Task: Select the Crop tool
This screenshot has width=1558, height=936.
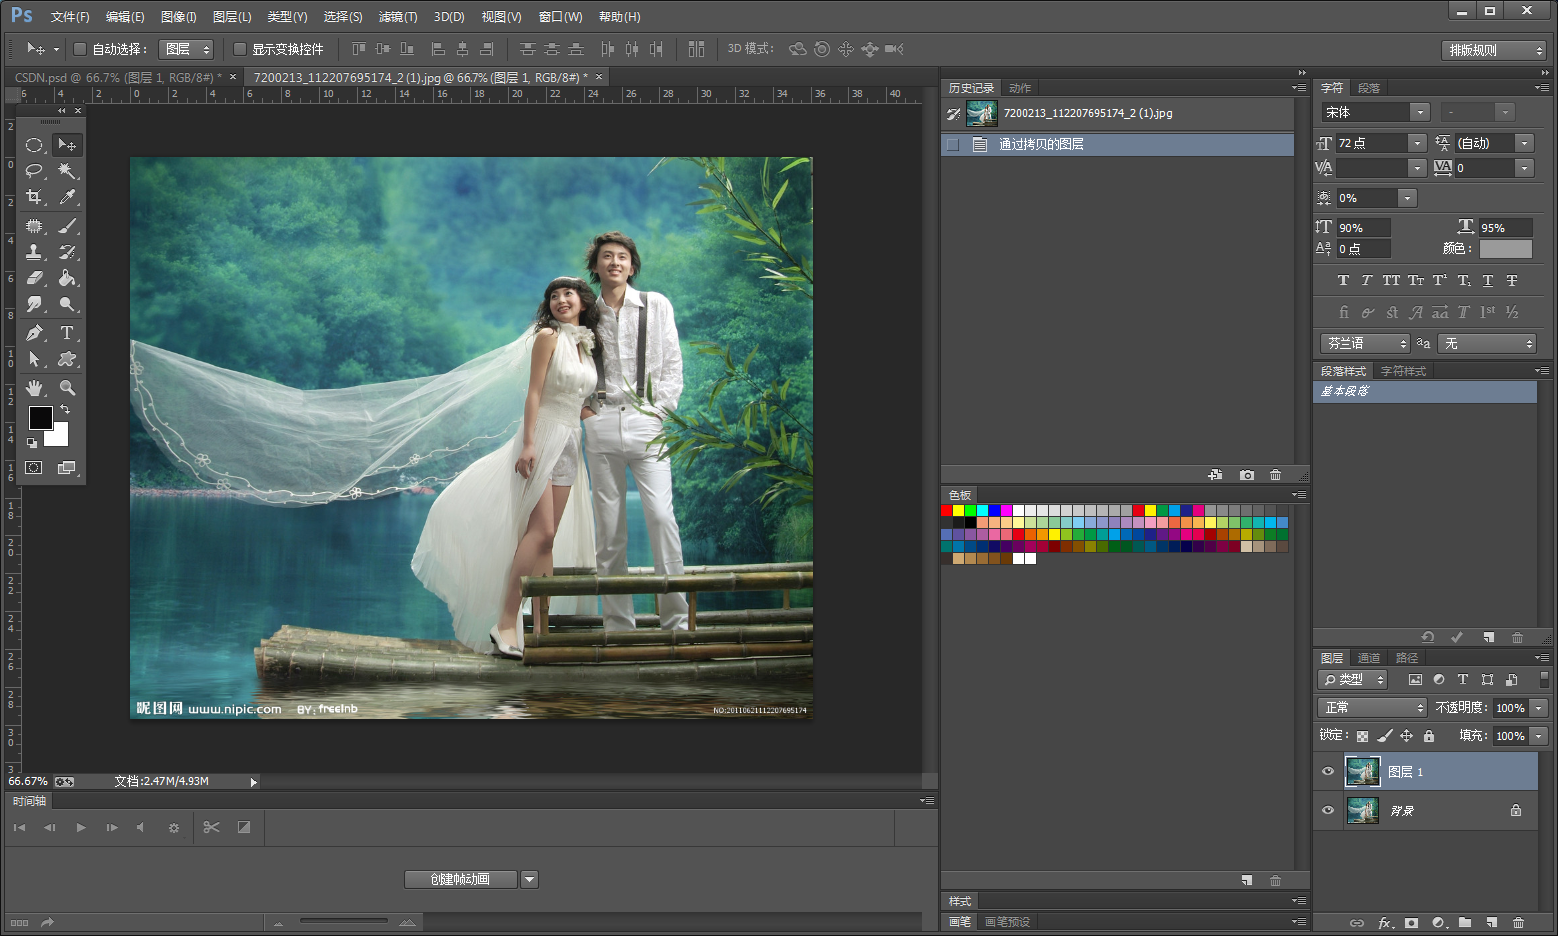Action: tap(34, 197)
